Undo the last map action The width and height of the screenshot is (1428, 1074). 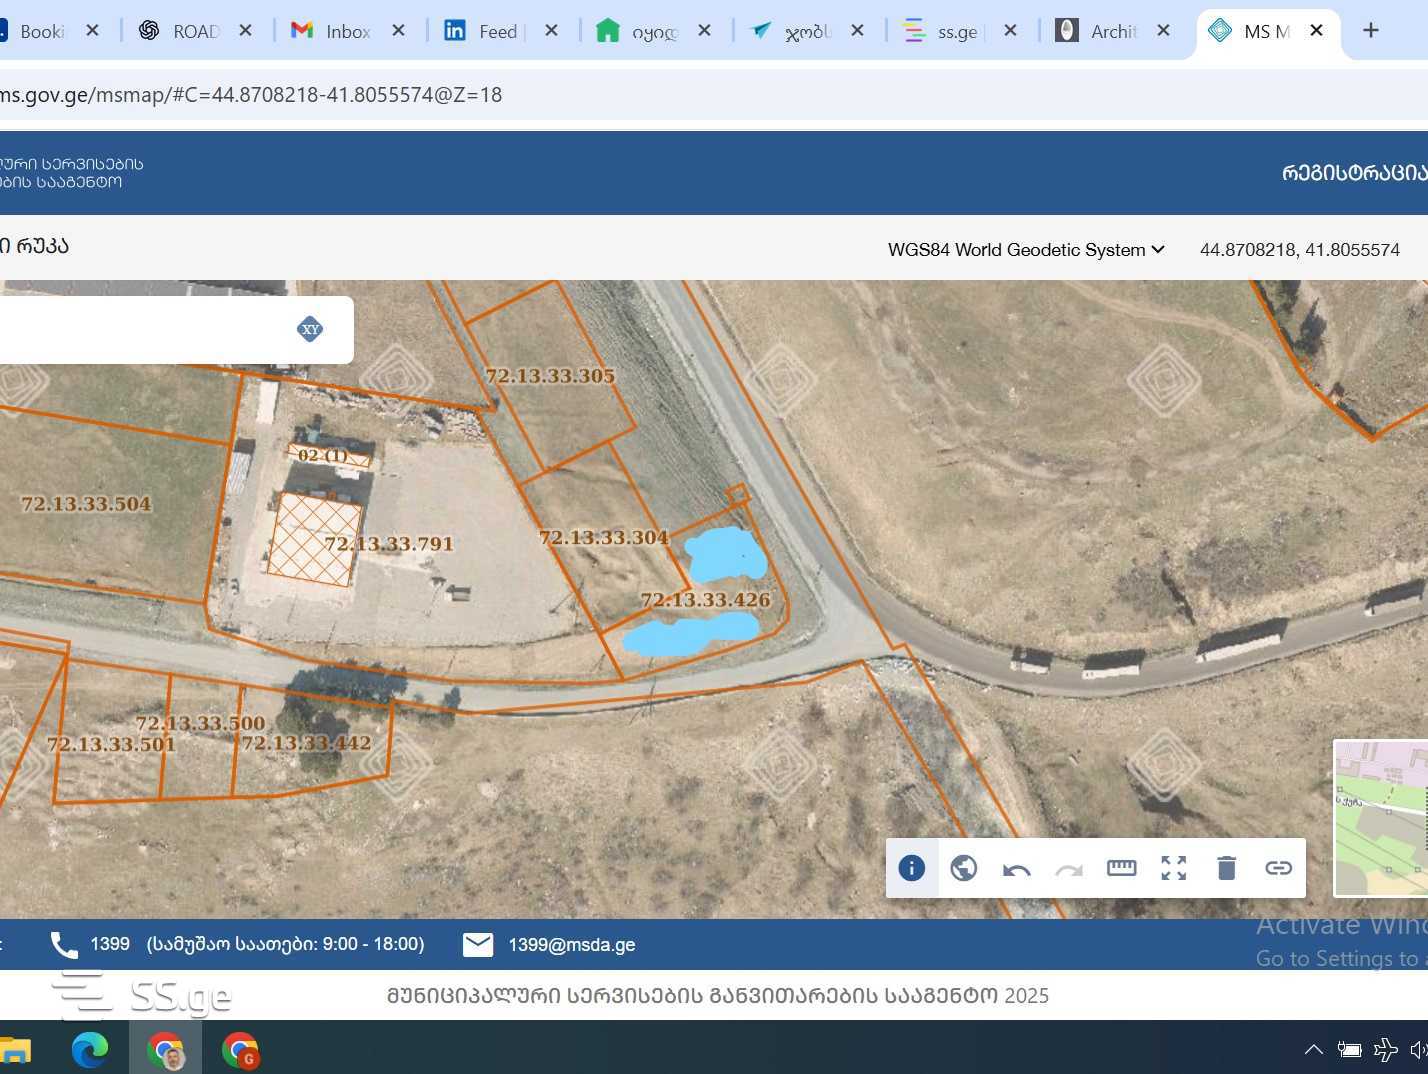coord(1016,869)
